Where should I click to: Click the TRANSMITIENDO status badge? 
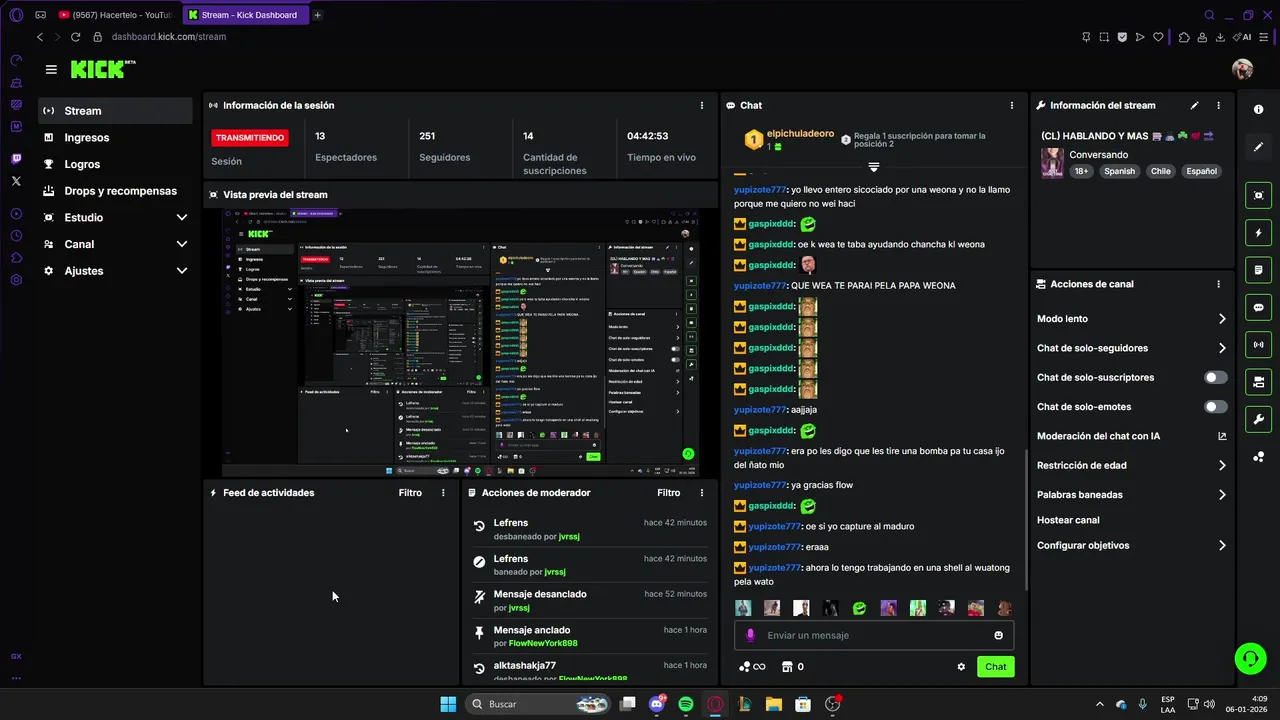[x=250, y=138]
